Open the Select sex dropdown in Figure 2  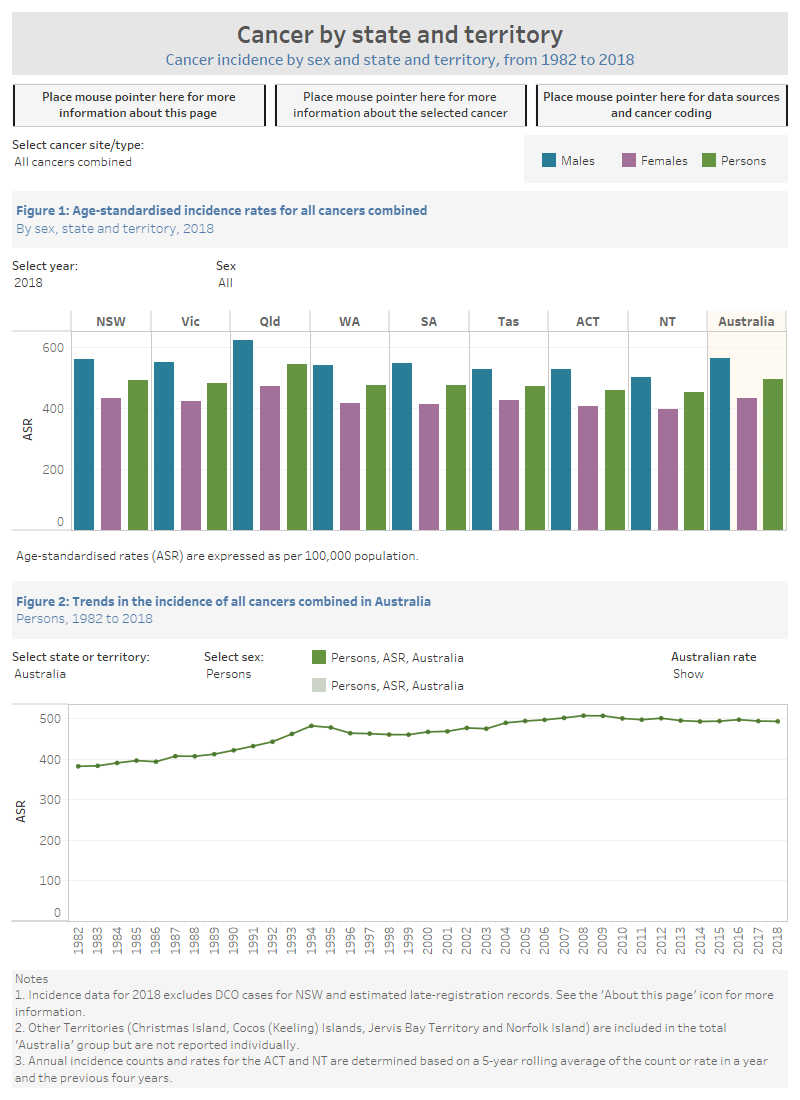click(230, 674)
